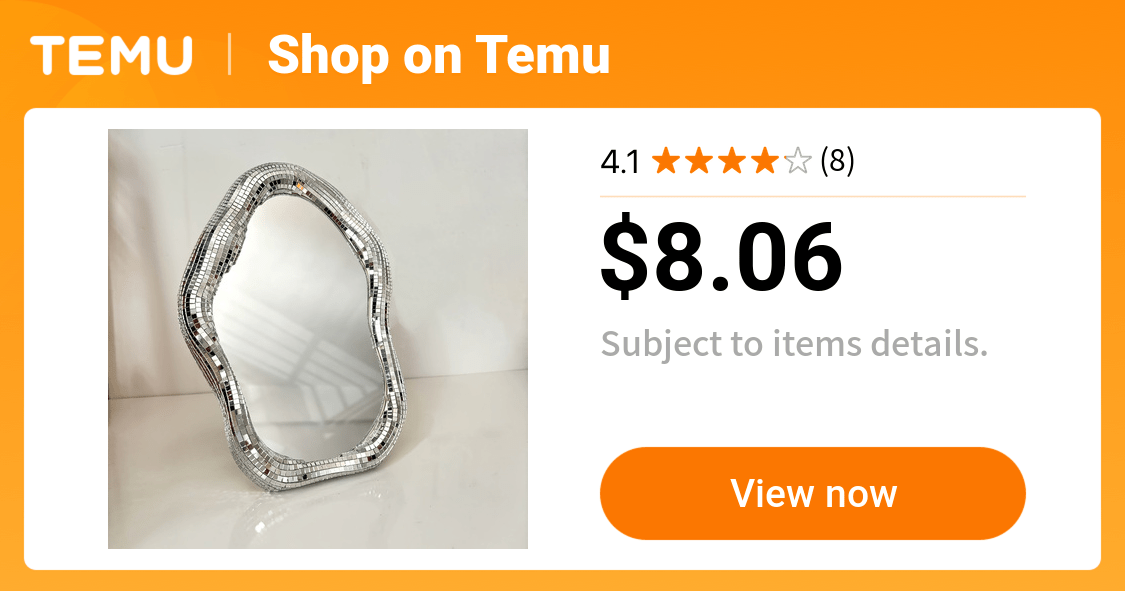Click the orange banner header background

tap(861, 54)
